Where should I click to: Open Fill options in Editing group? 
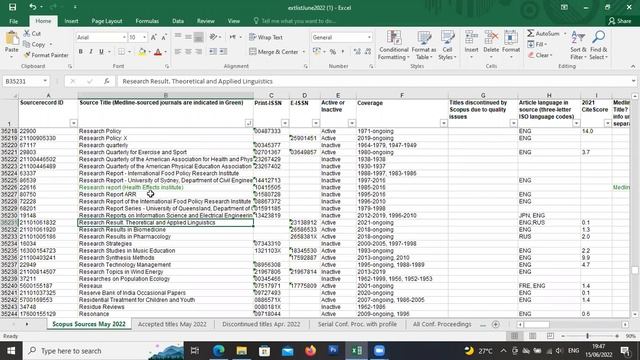click(x=537, y=44)
